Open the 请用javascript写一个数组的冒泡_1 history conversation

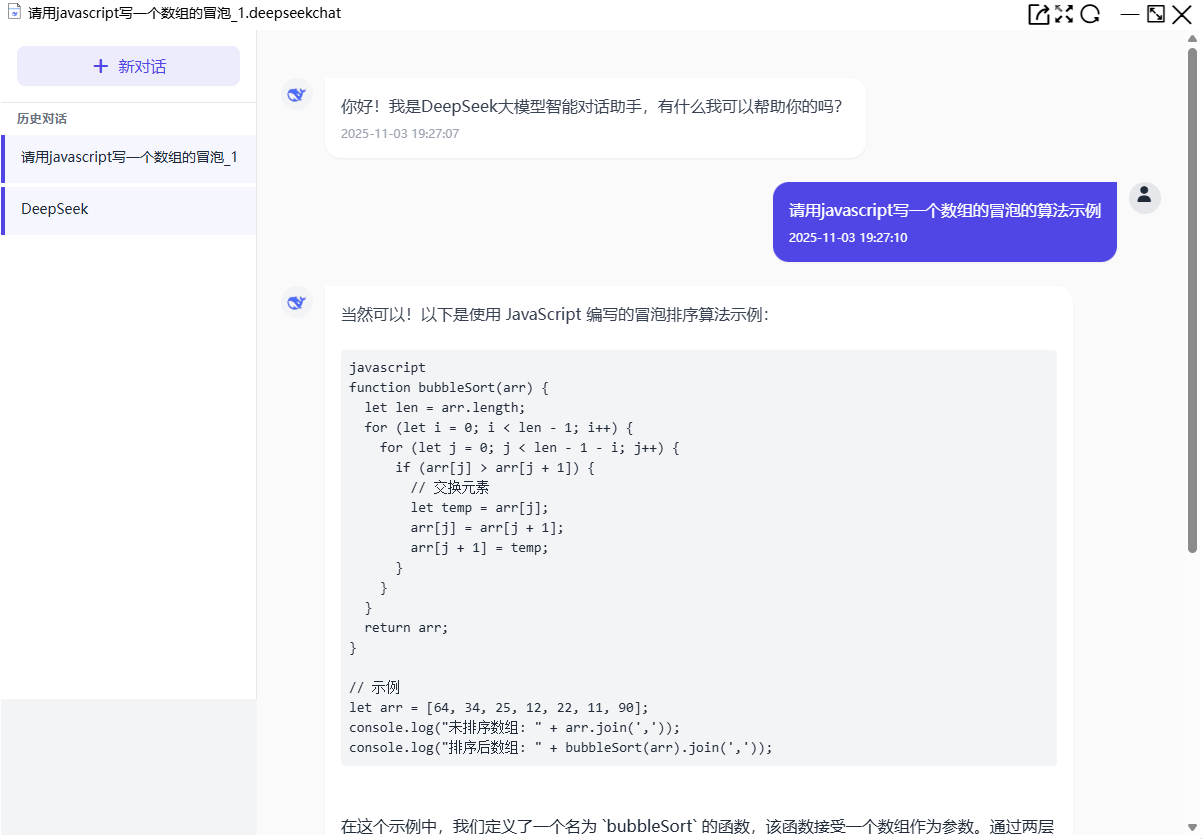coord(129,158)
